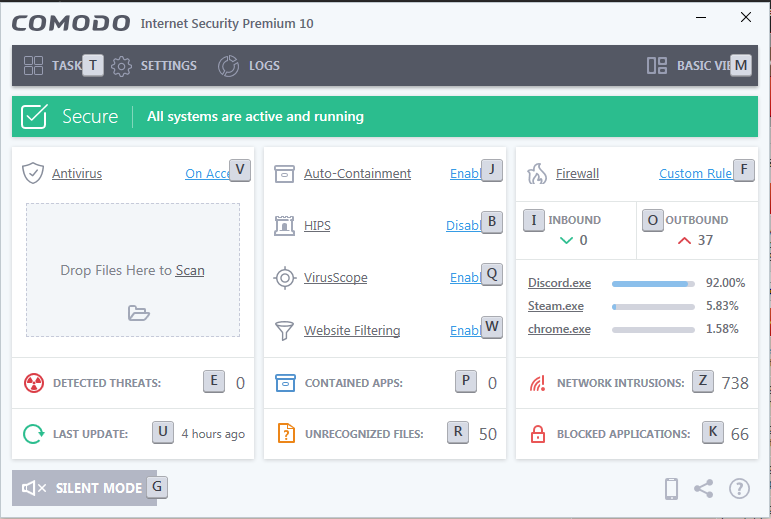771x519 pixels.
Task: Click the open folder icon in drop zone
Action: (x=139, y=313)
